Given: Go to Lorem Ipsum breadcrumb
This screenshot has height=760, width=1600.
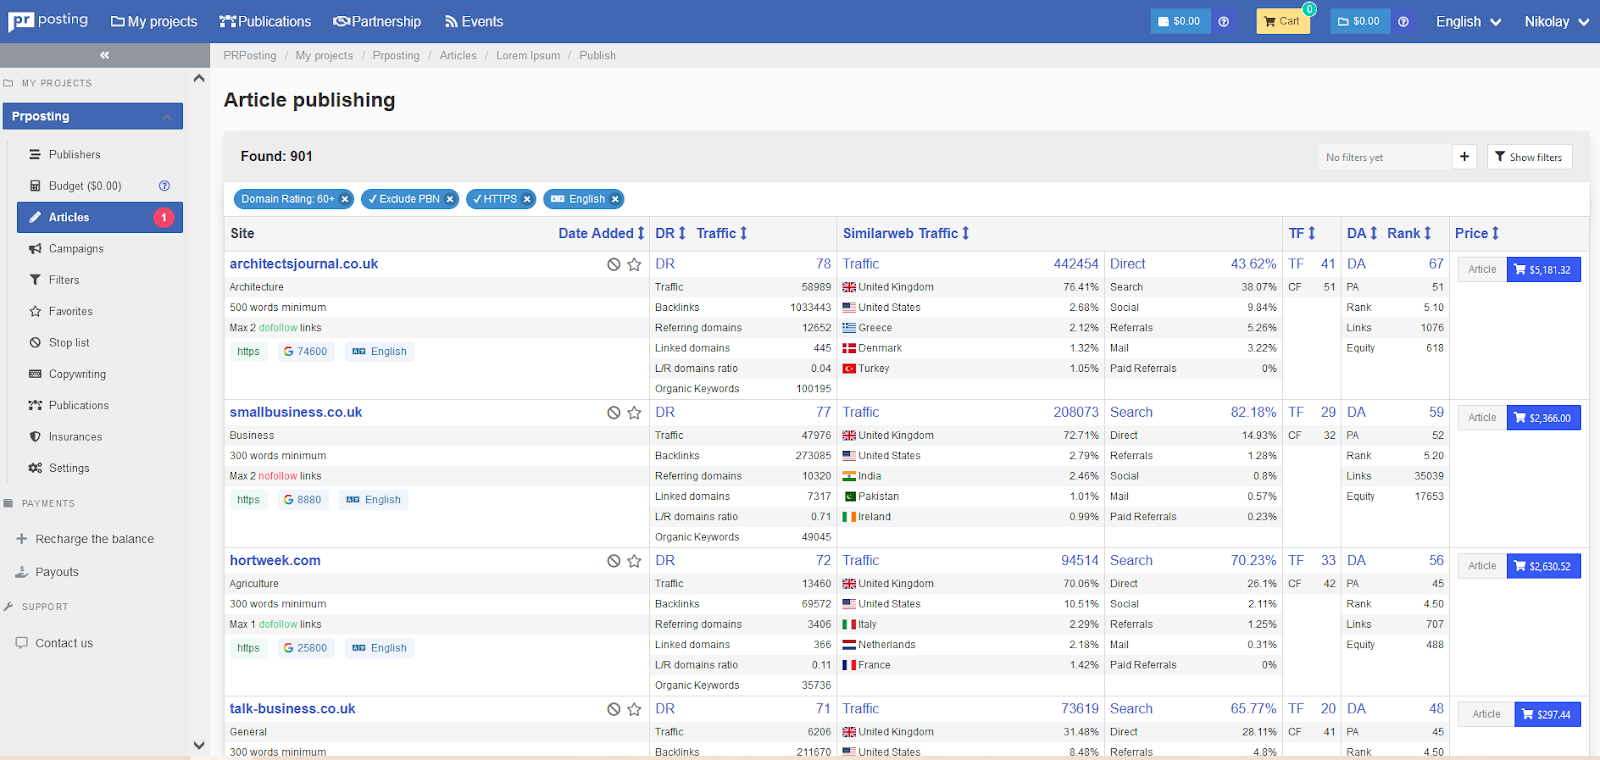Looking at the screenshot, I should point(528,56).
